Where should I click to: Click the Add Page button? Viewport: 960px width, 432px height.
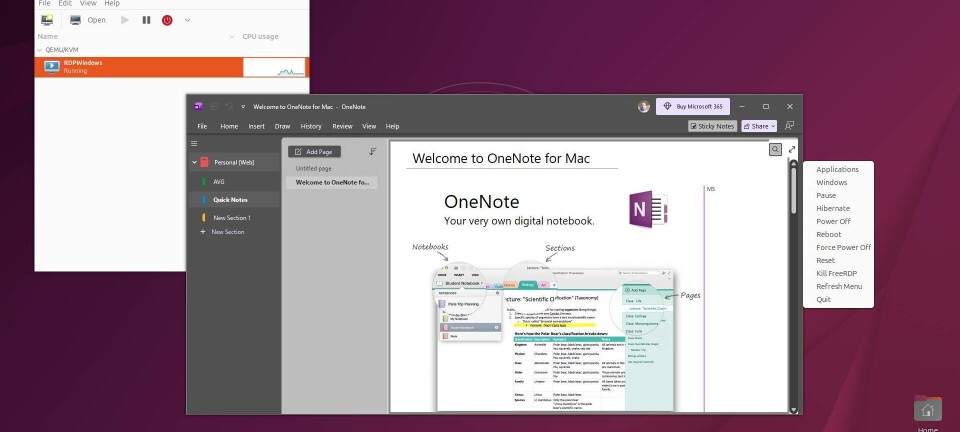314,152
